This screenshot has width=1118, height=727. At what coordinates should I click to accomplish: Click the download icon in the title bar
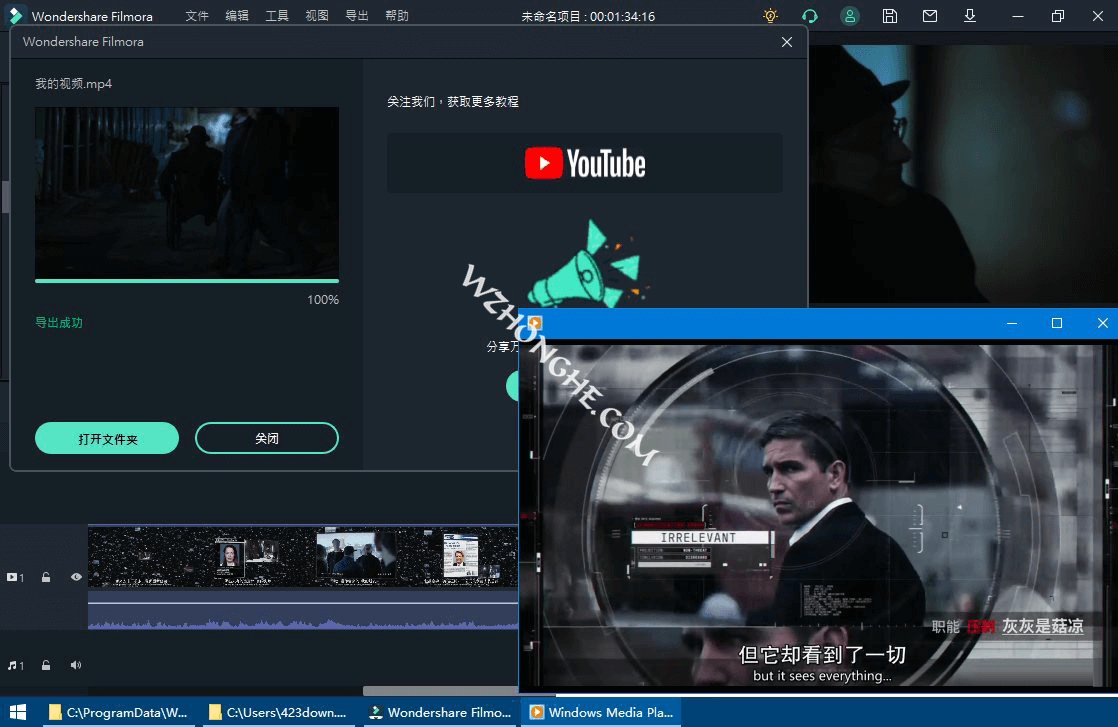point(969,16)
